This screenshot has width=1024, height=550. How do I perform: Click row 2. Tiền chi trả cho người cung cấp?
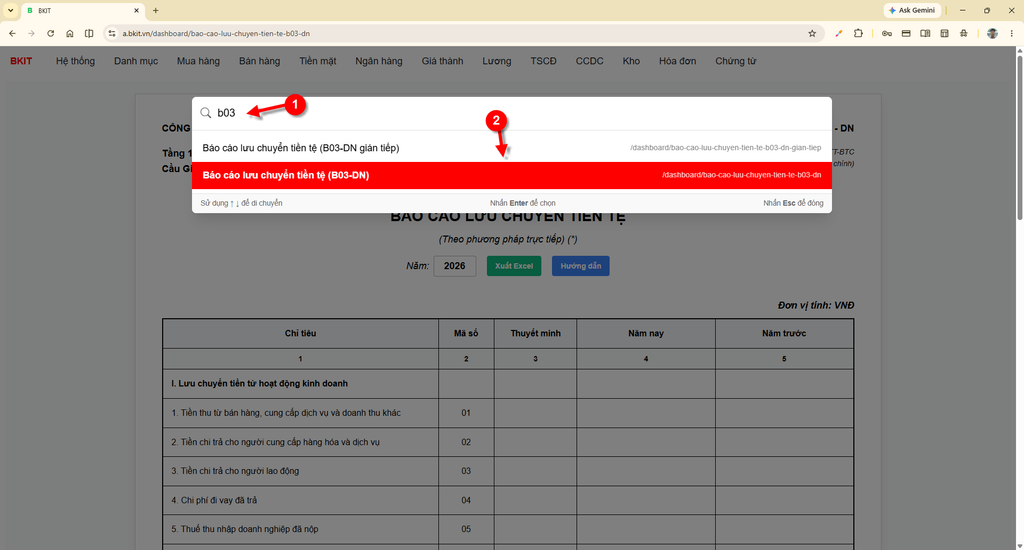click(x=508, y=442)
